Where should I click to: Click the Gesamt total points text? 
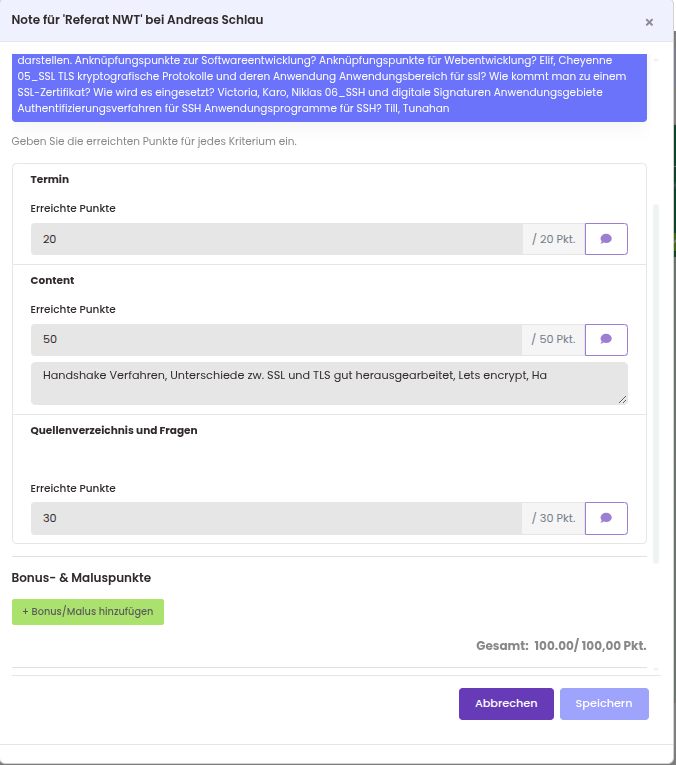(x=561, y=646)
